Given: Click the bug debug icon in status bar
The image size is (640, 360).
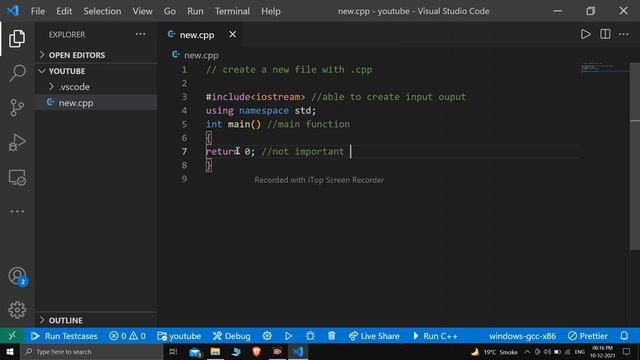Looking at the screenshot, I should point(310,336).
